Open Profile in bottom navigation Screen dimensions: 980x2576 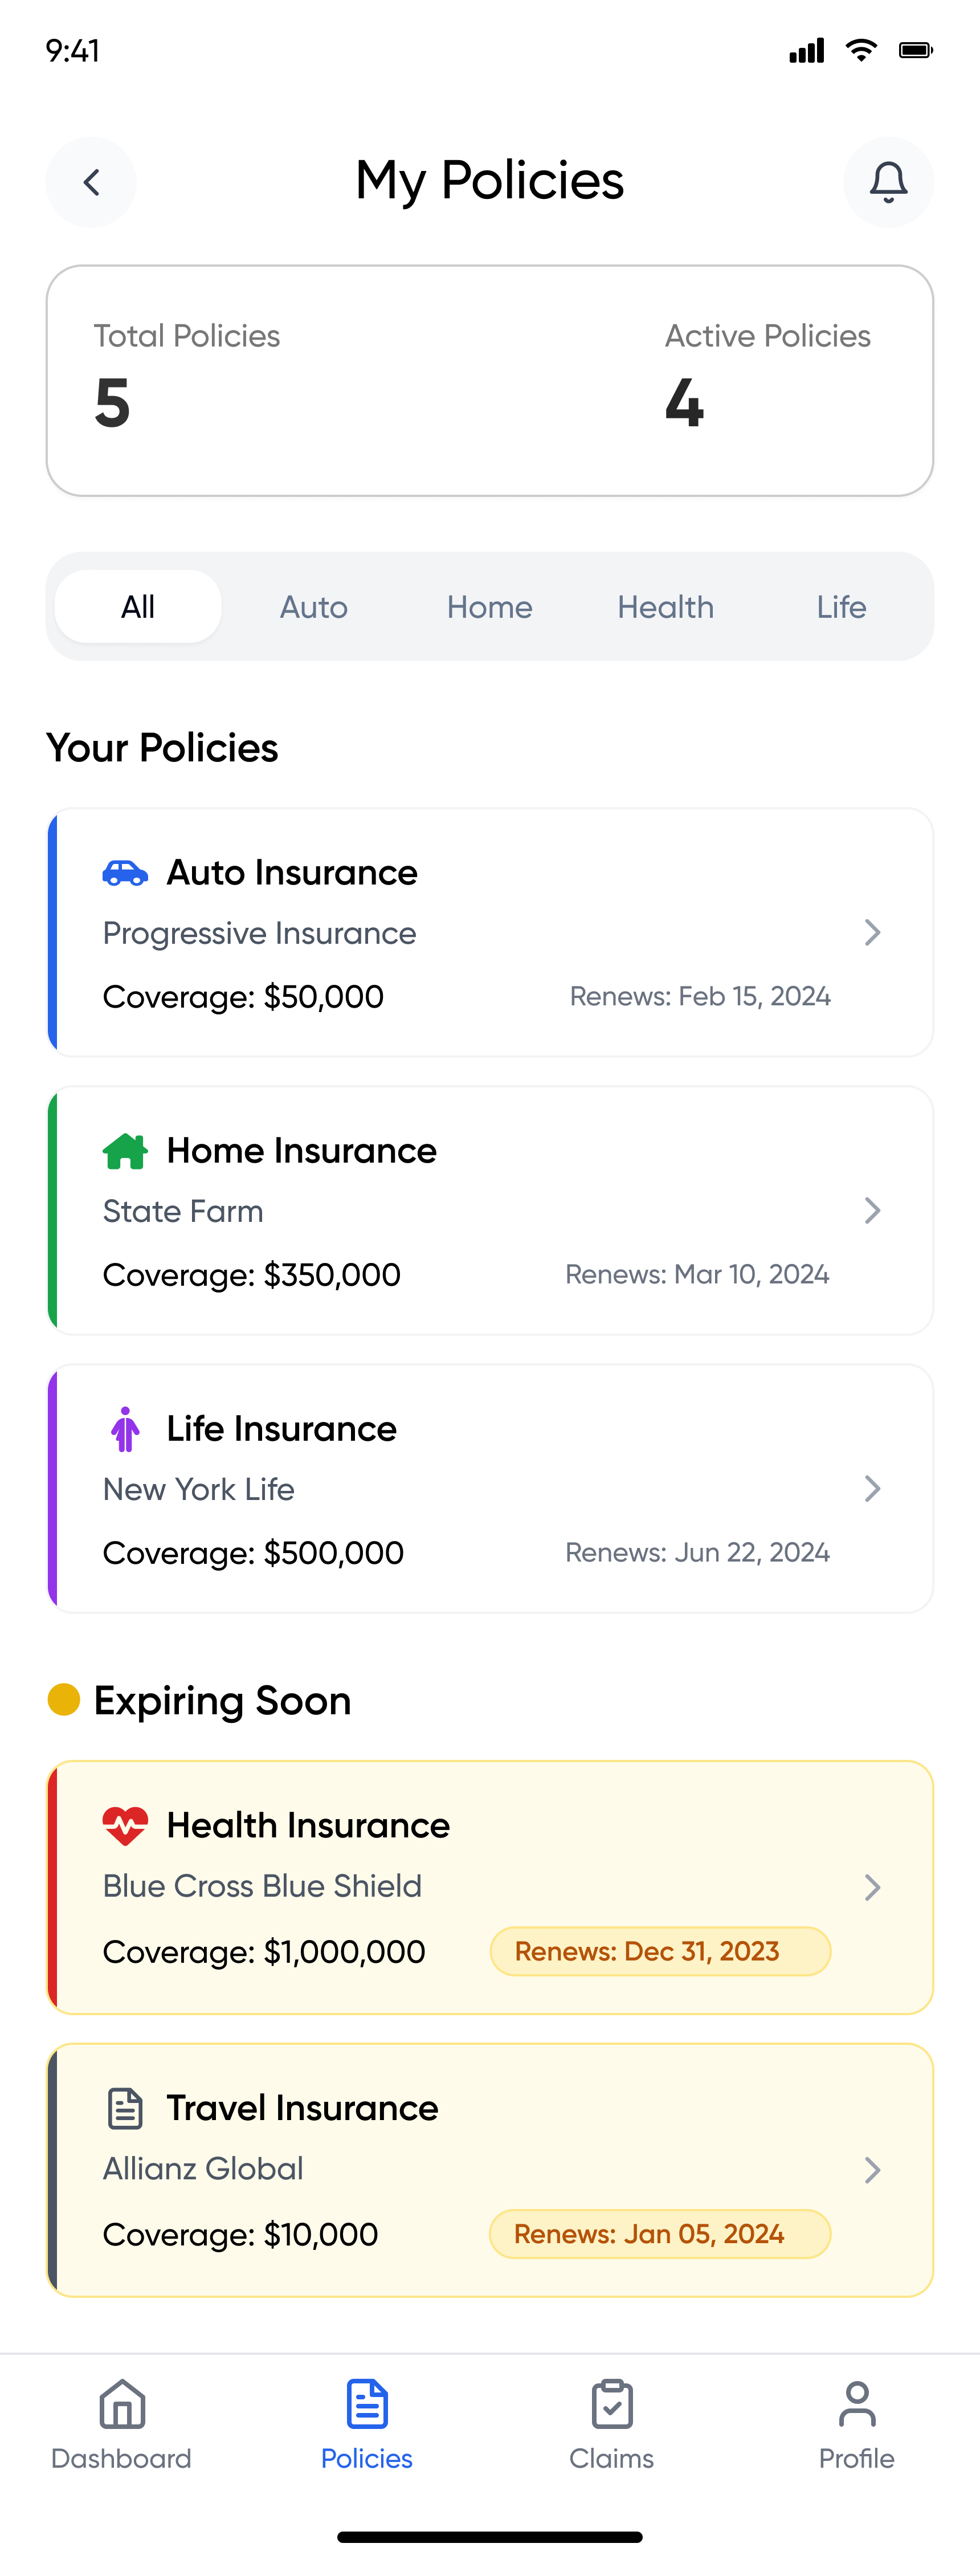857,2424
